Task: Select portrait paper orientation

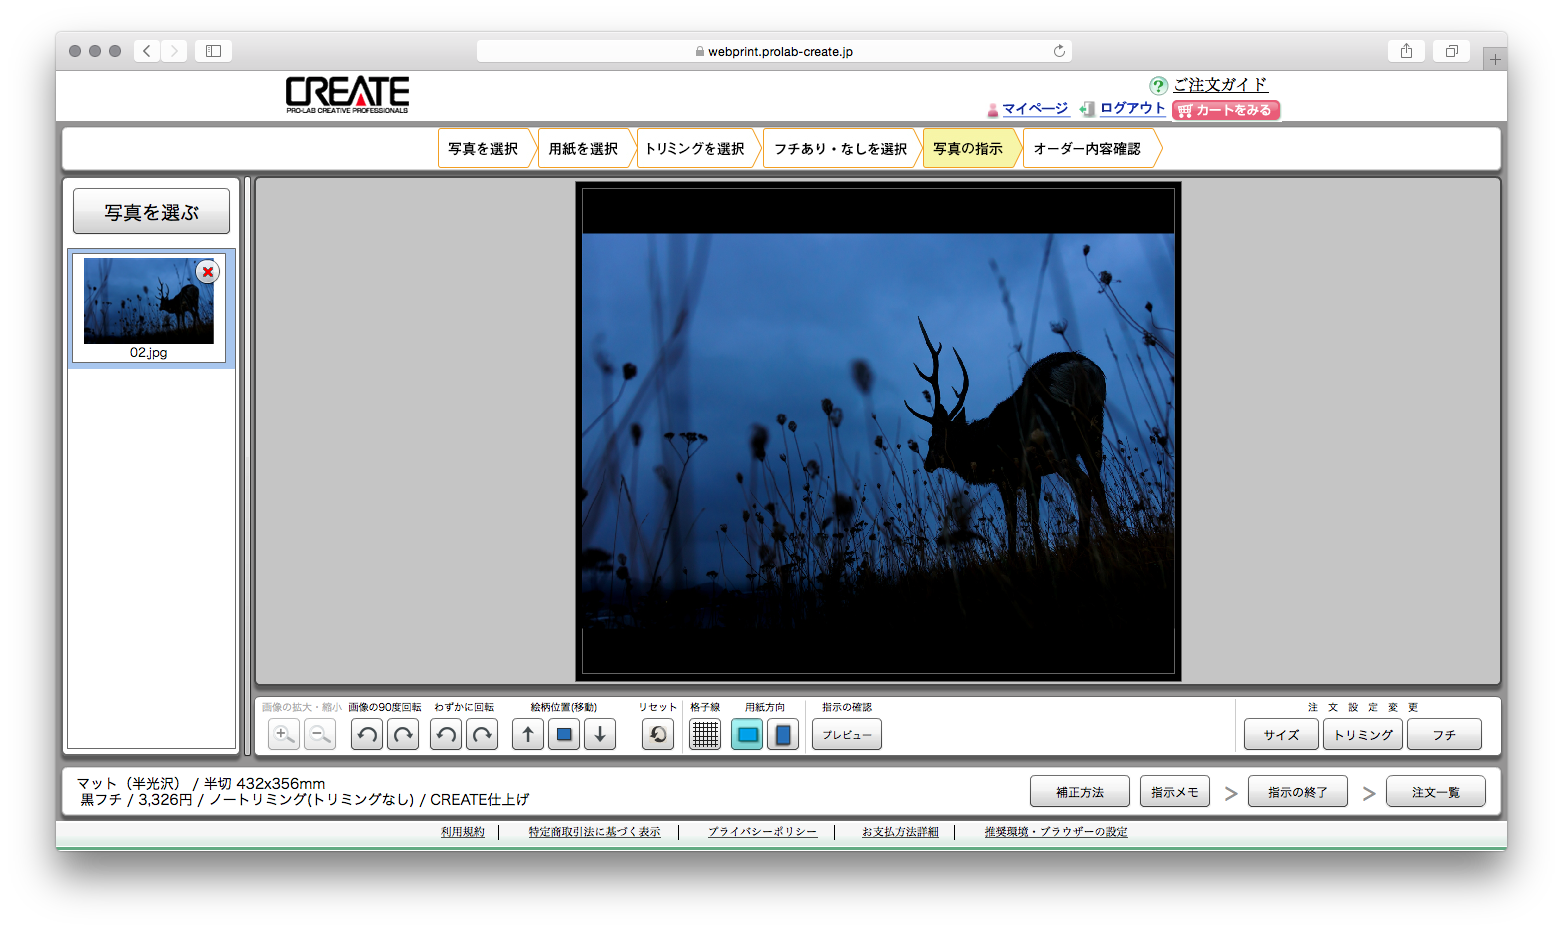Action: (x=783, y=735)
